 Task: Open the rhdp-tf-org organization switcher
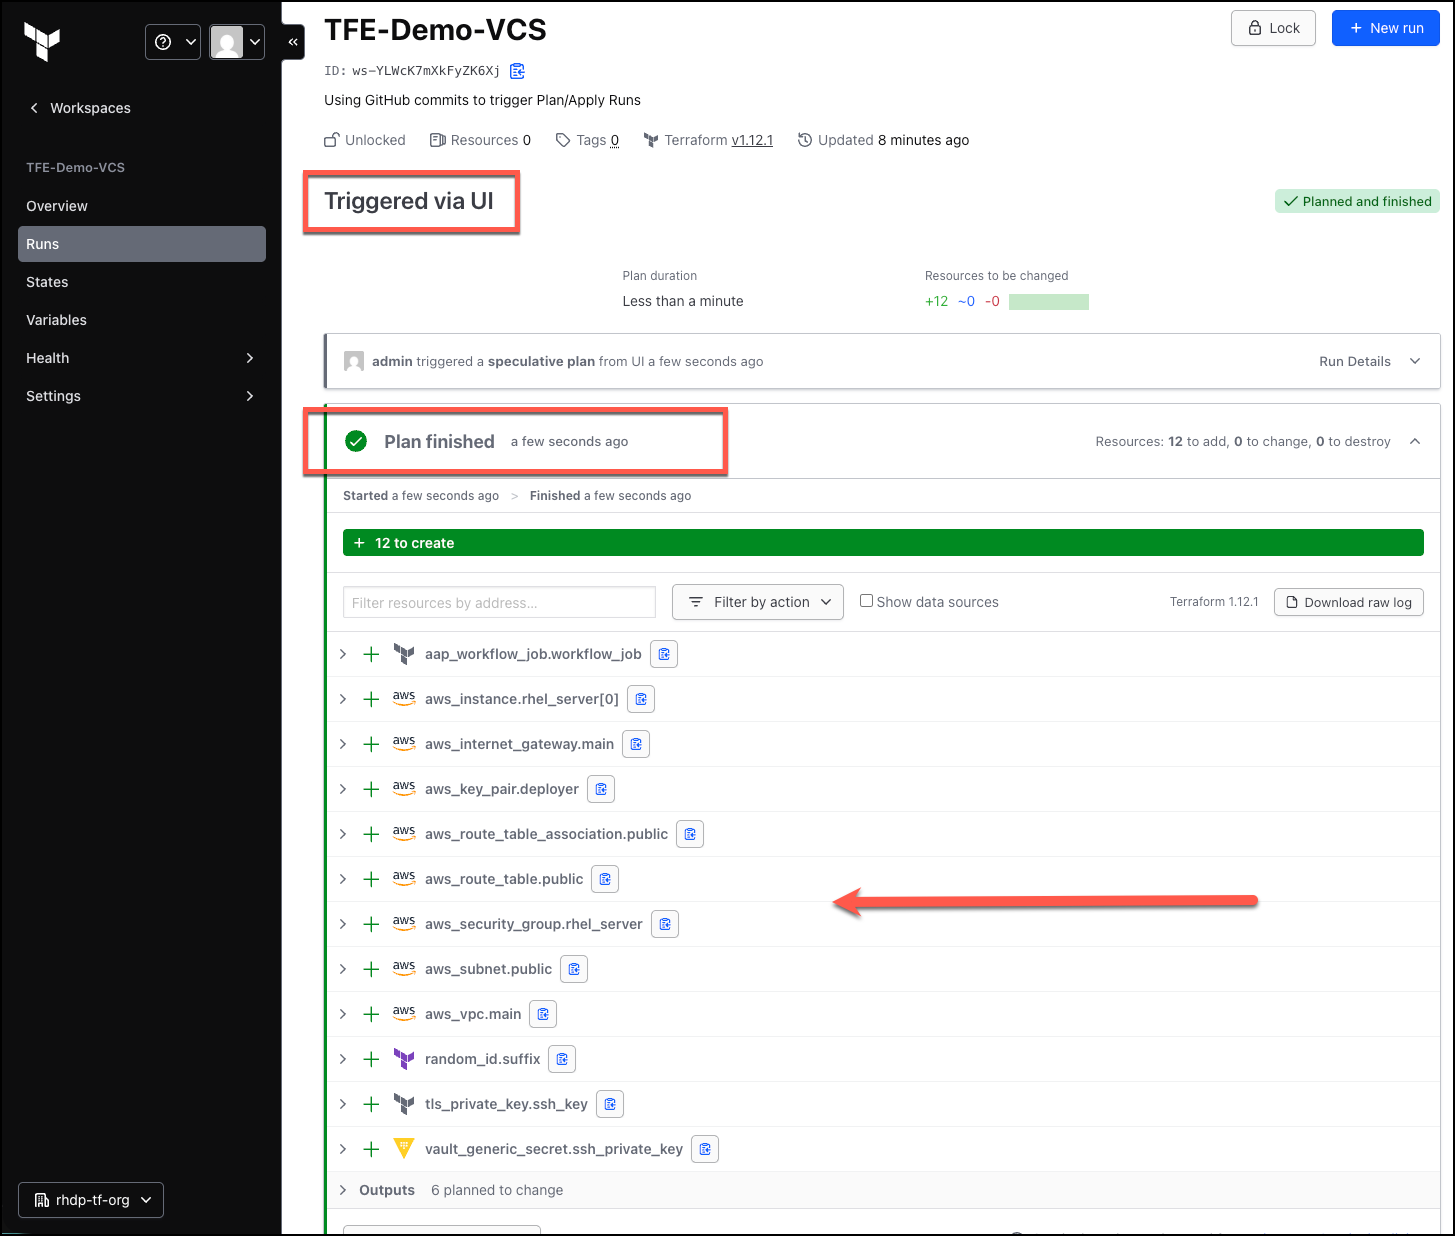pos(91,1200)
